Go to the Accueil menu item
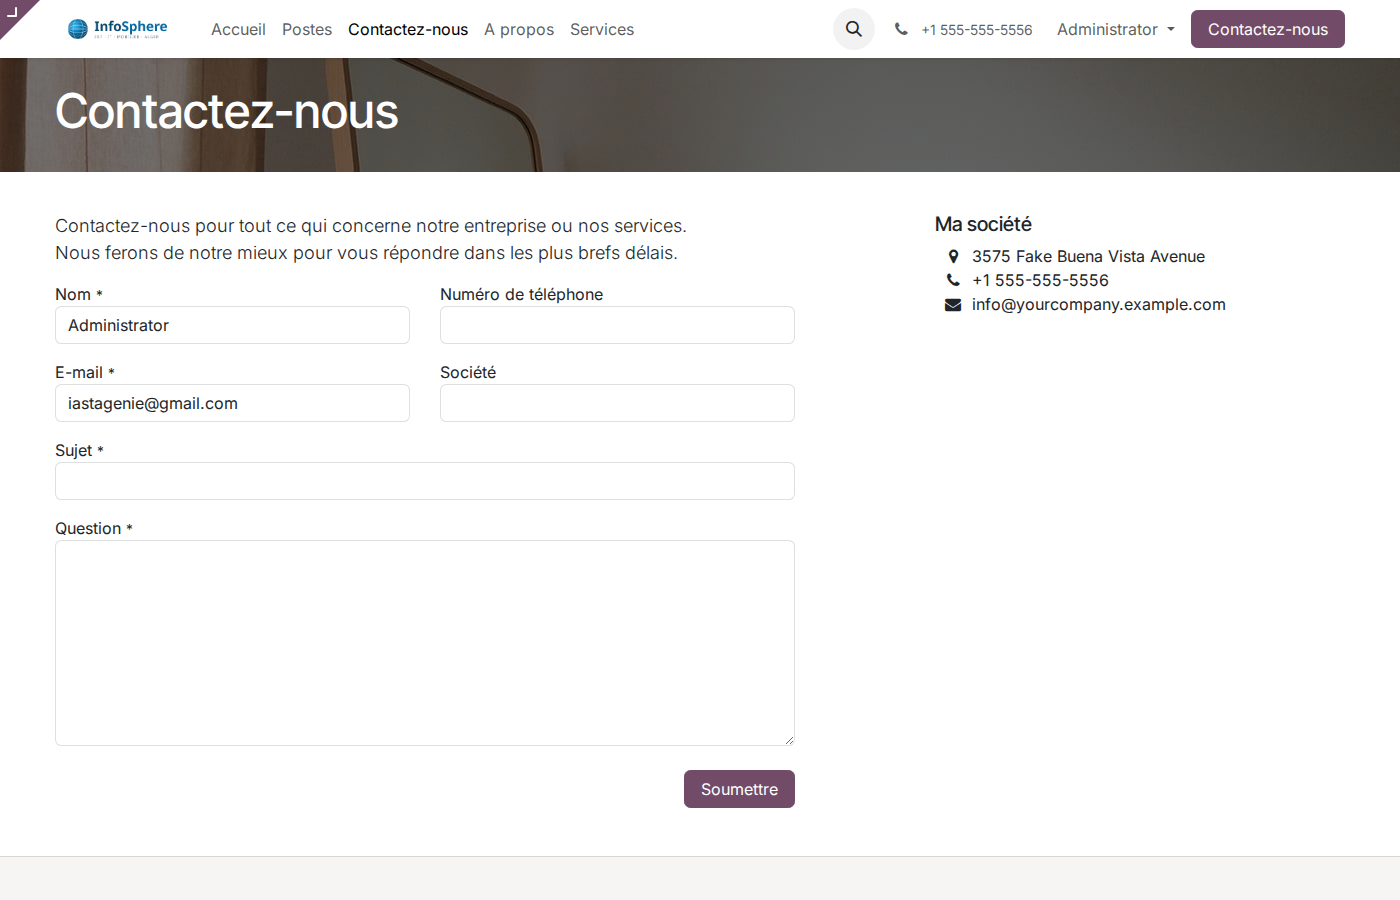The height and width of the screenshot is (900, 1400). click(238, 29)
